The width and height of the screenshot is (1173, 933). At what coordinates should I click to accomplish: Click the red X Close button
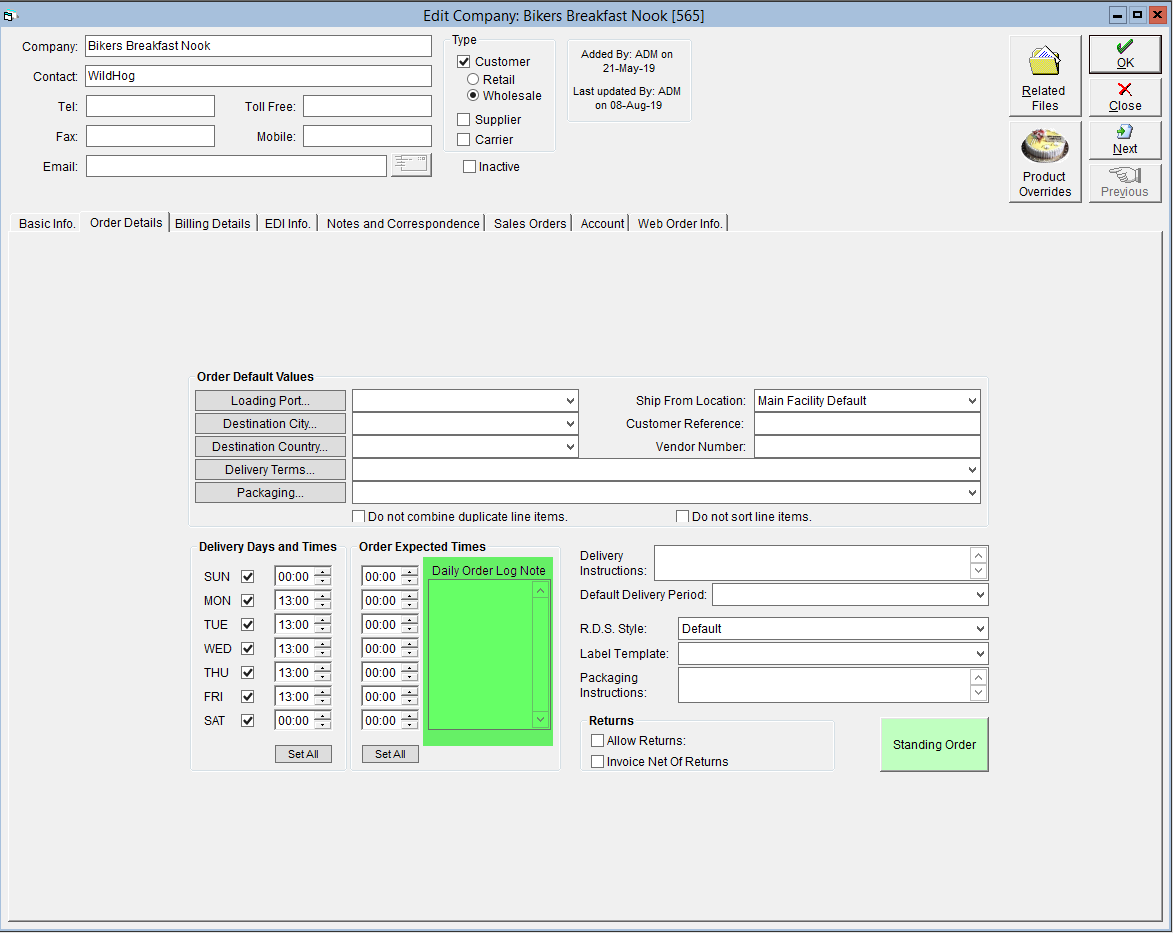point(1124,97)
